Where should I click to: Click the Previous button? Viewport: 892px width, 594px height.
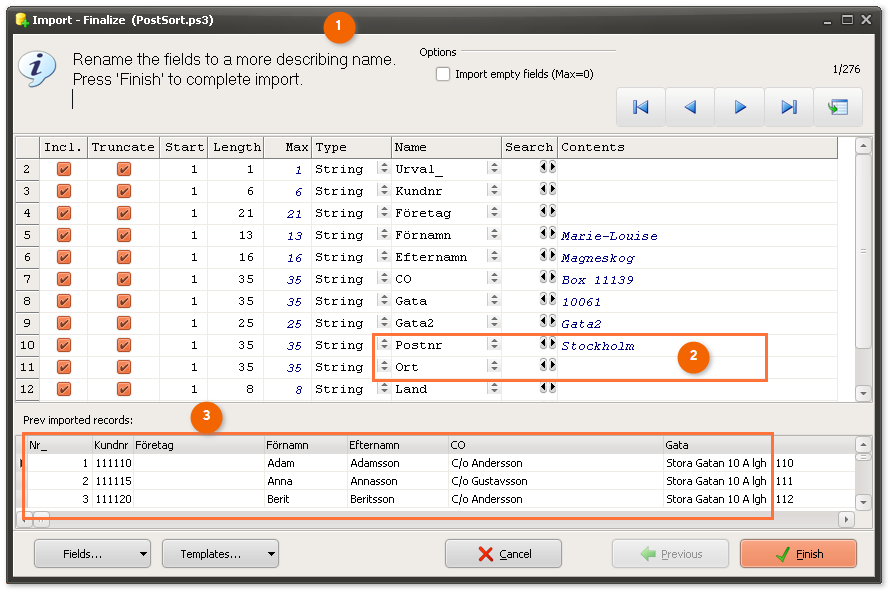click(670, 554)
